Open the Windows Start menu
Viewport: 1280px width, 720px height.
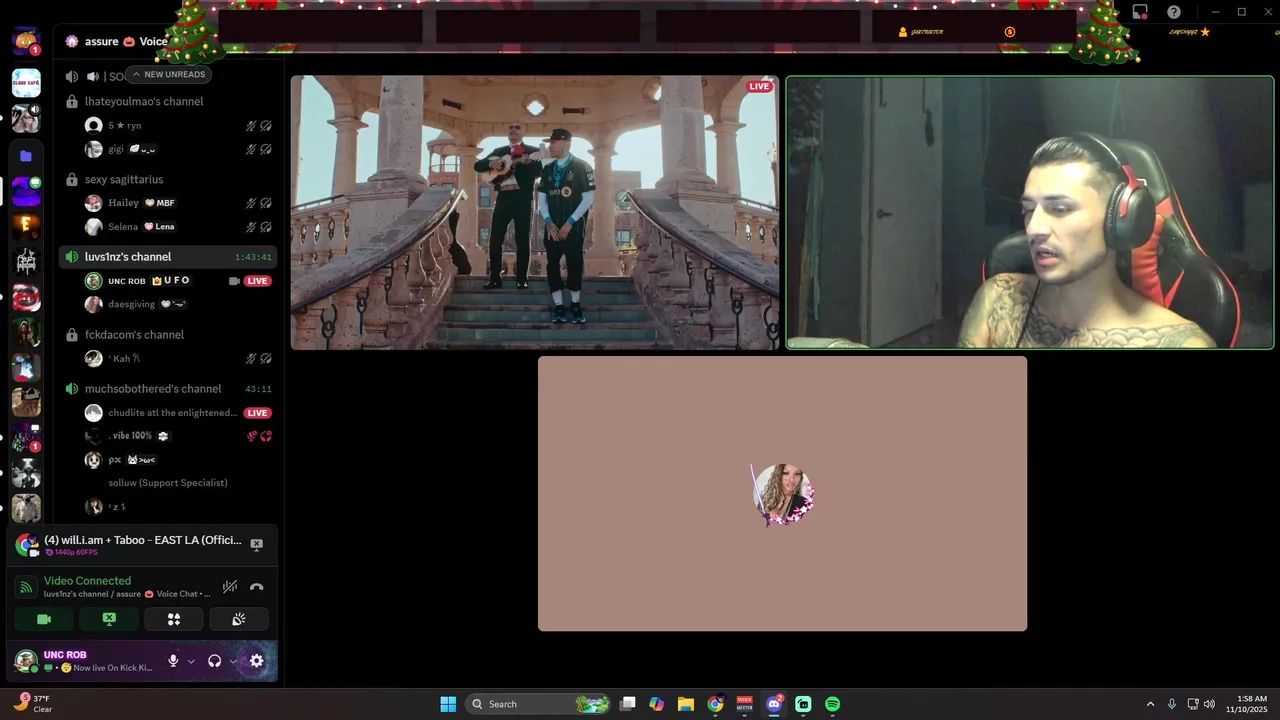(x=448, y=704)
